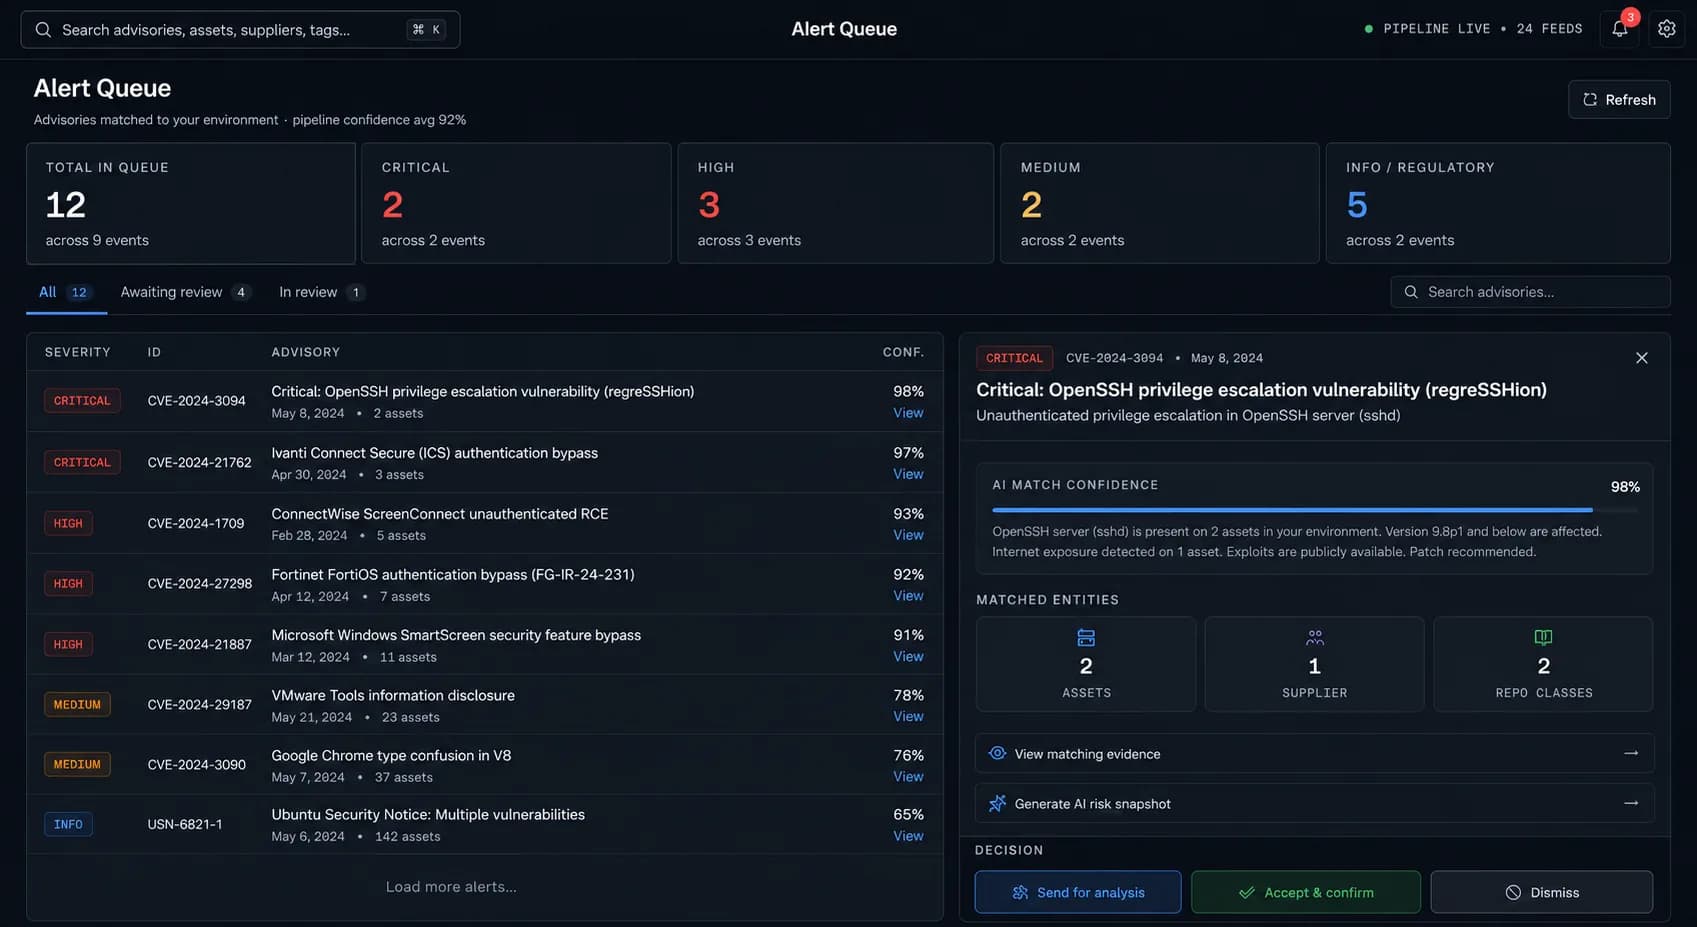
Task: Click the High summary card
Action: (x=836, y=203)
